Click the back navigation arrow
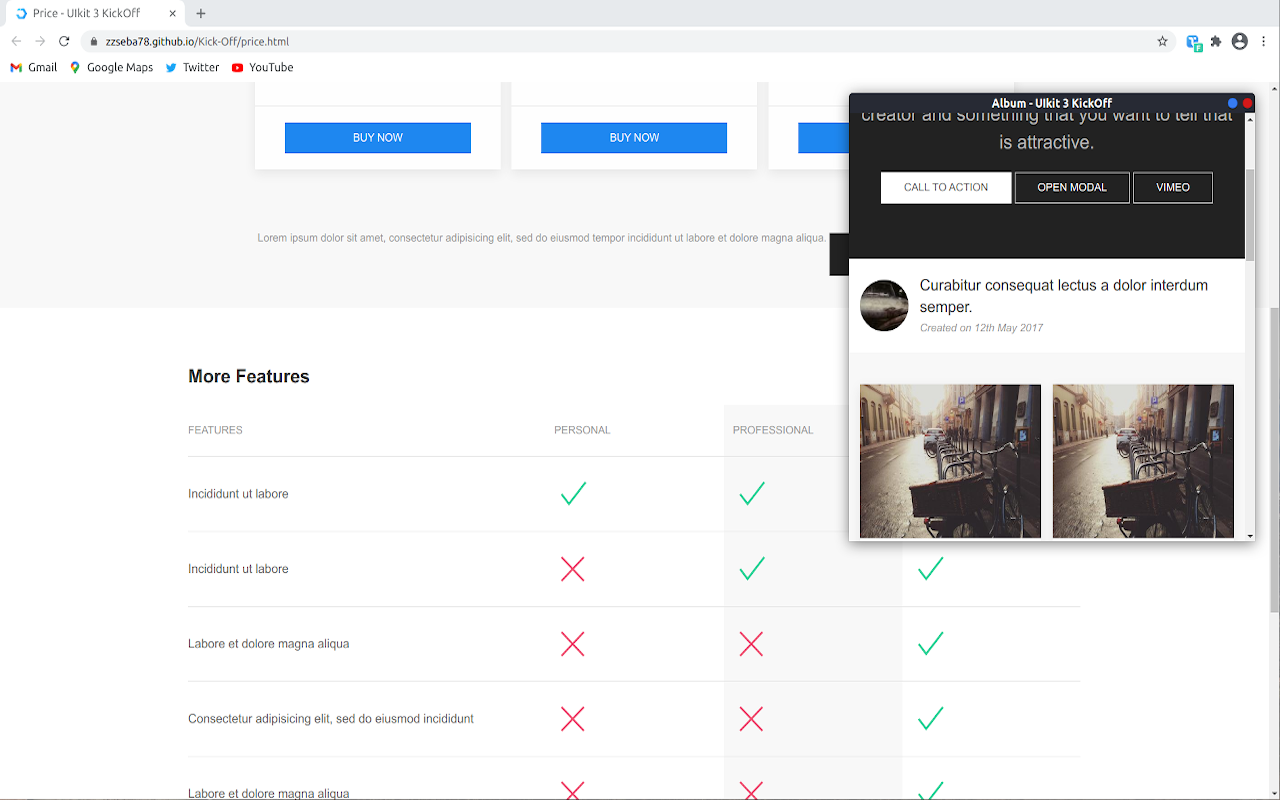This screenshot has height=800, width=1280. coord(16,42)
